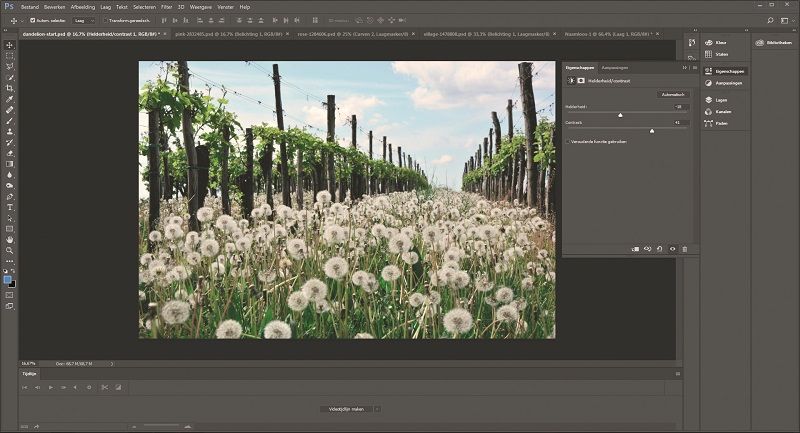Open the Laag dropdown in options bar

pos(86,19)
